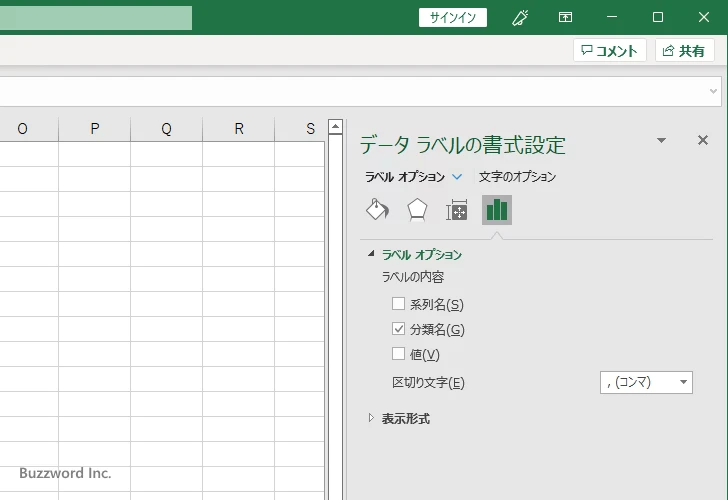The image size is (728, 500).
Task: Enable the 系列名(S) checkbox
Action: click(x=398, y=304)
